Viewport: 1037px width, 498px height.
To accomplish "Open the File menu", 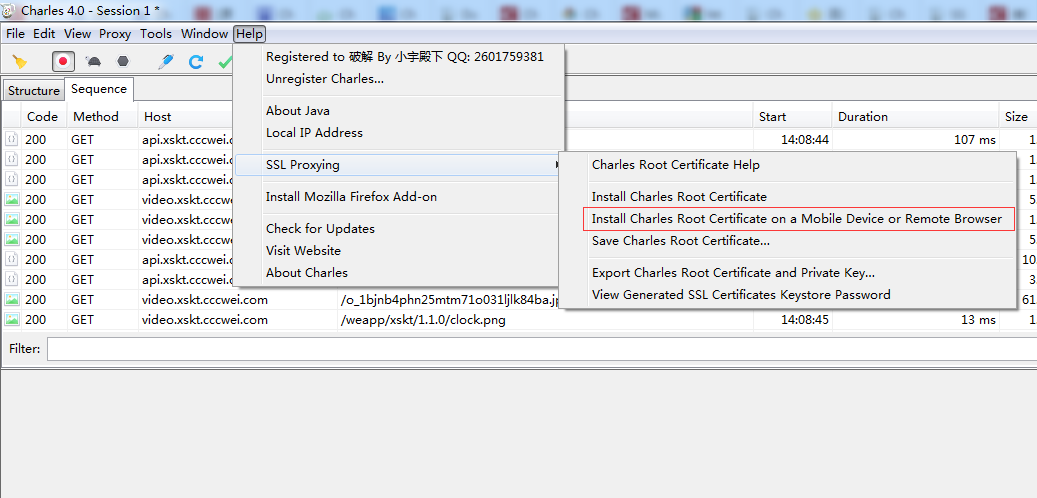I will [15, 34].
